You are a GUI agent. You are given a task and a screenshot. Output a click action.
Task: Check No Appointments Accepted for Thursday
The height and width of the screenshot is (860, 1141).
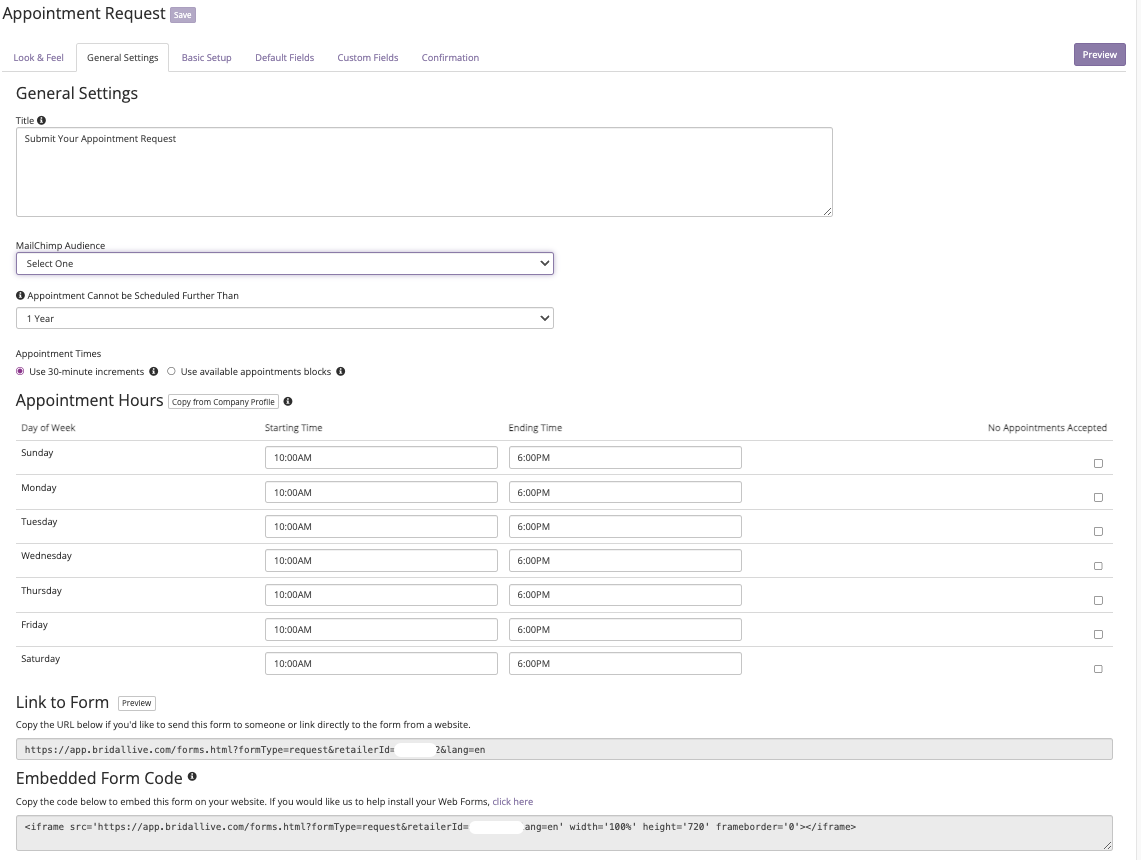pyautogui.click(x=1098, y=600)
